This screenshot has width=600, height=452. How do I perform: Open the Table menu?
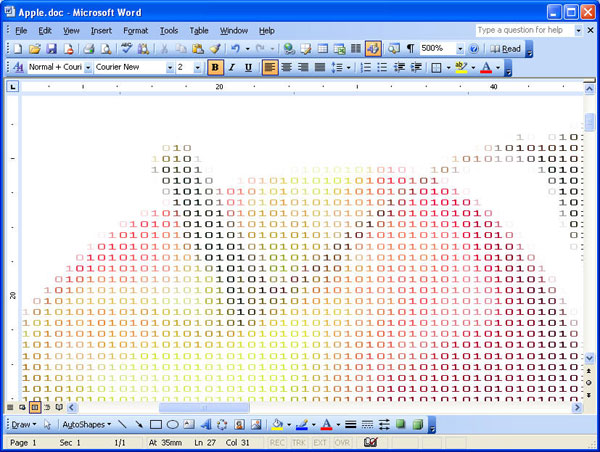[199, 31]
